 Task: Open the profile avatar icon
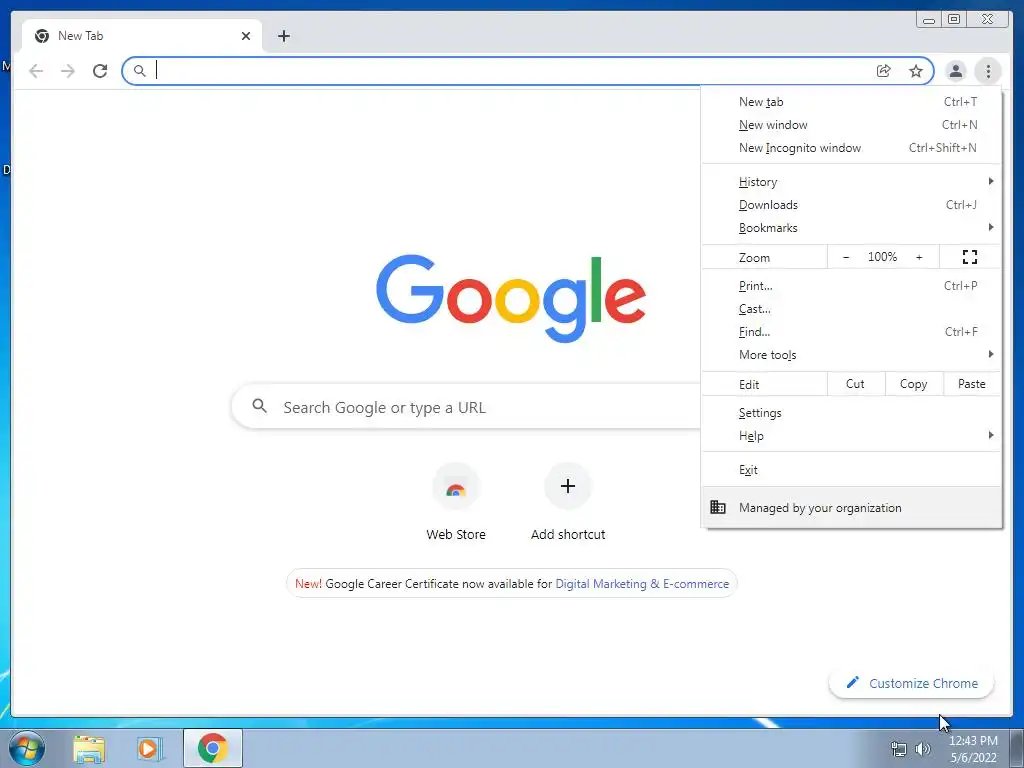tap(955, 71)
